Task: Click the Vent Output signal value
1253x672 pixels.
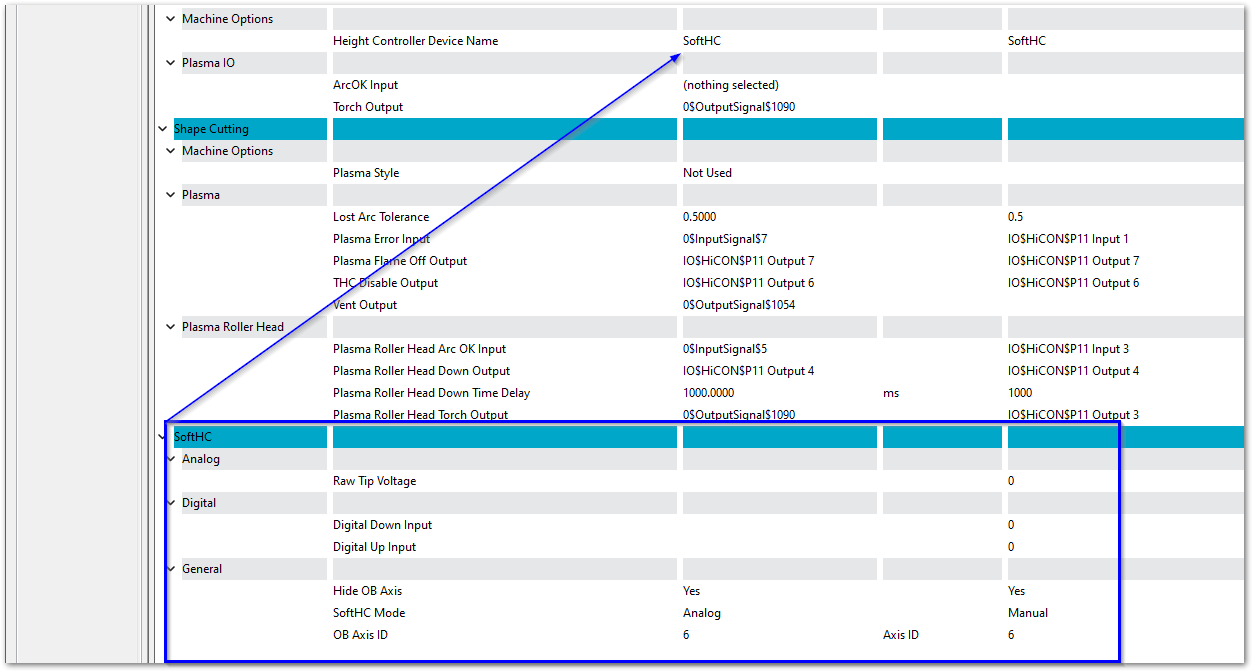Action: pos(739,305)
